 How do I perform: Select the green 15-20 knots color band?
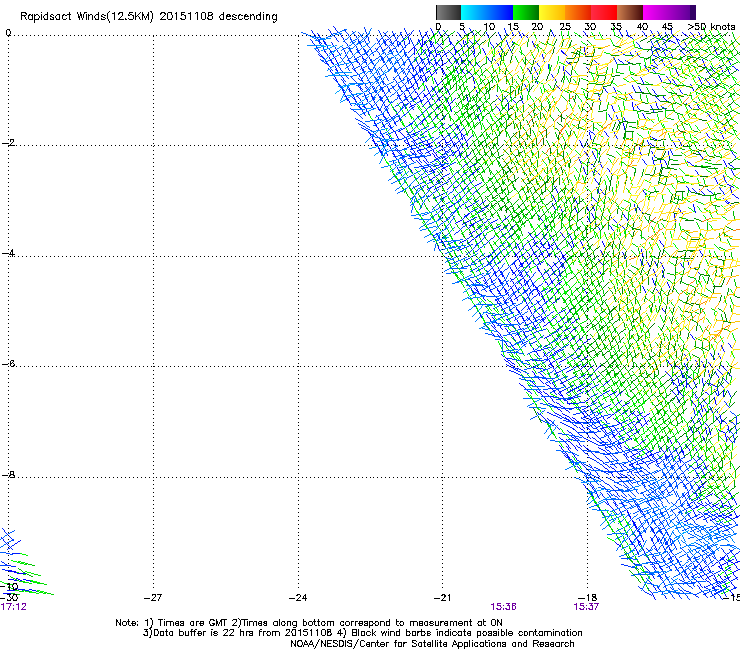coord(526,12)
